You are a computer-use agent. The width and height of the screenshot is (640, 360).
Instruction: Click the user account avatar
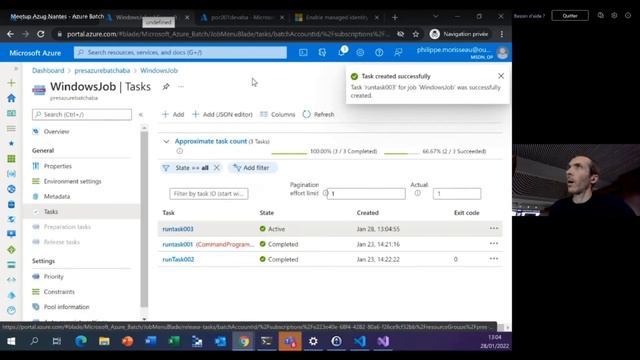(x=502, y=53)
